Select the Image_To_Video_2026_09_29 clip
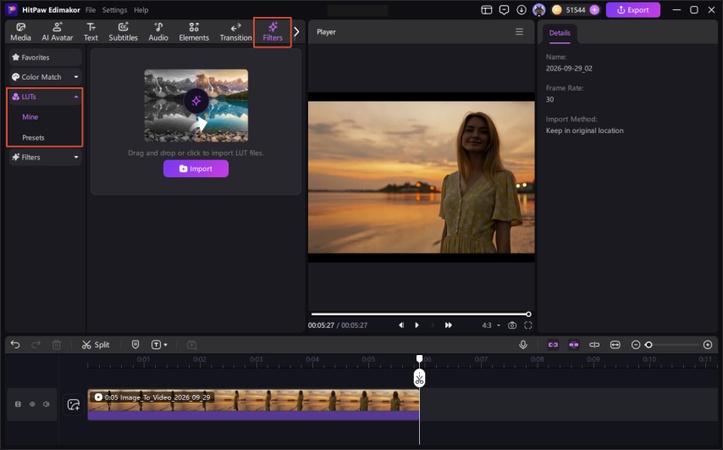The image size is (723, 450). point(254,404)
